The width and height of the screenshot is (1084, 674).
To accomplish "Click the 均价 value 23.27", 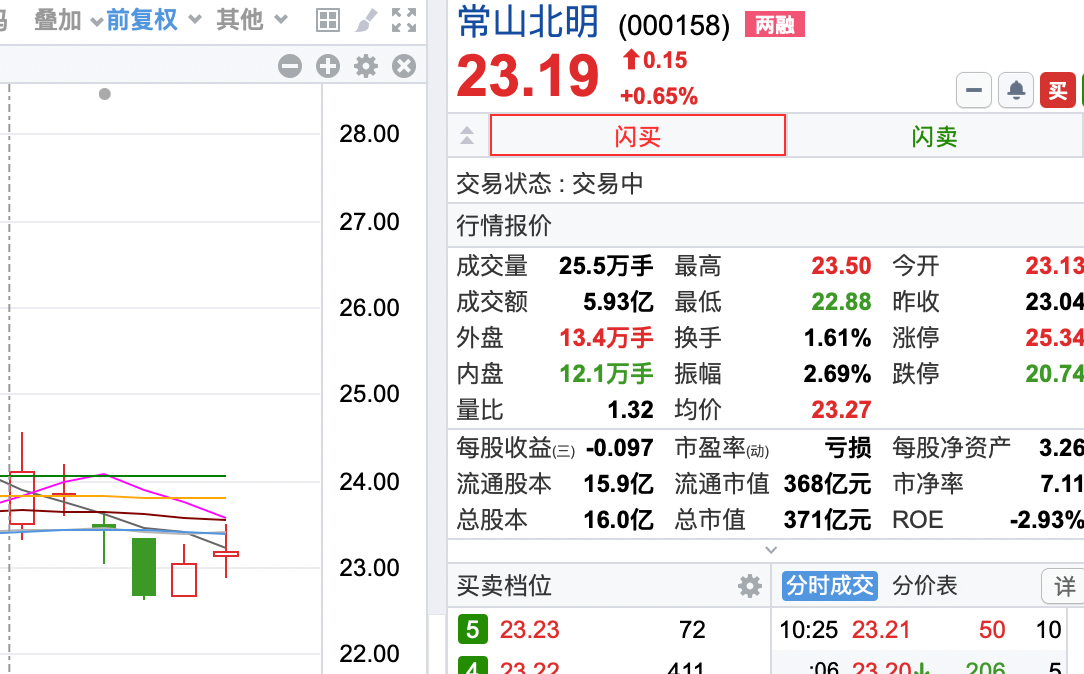I will [x=841, y=410].
